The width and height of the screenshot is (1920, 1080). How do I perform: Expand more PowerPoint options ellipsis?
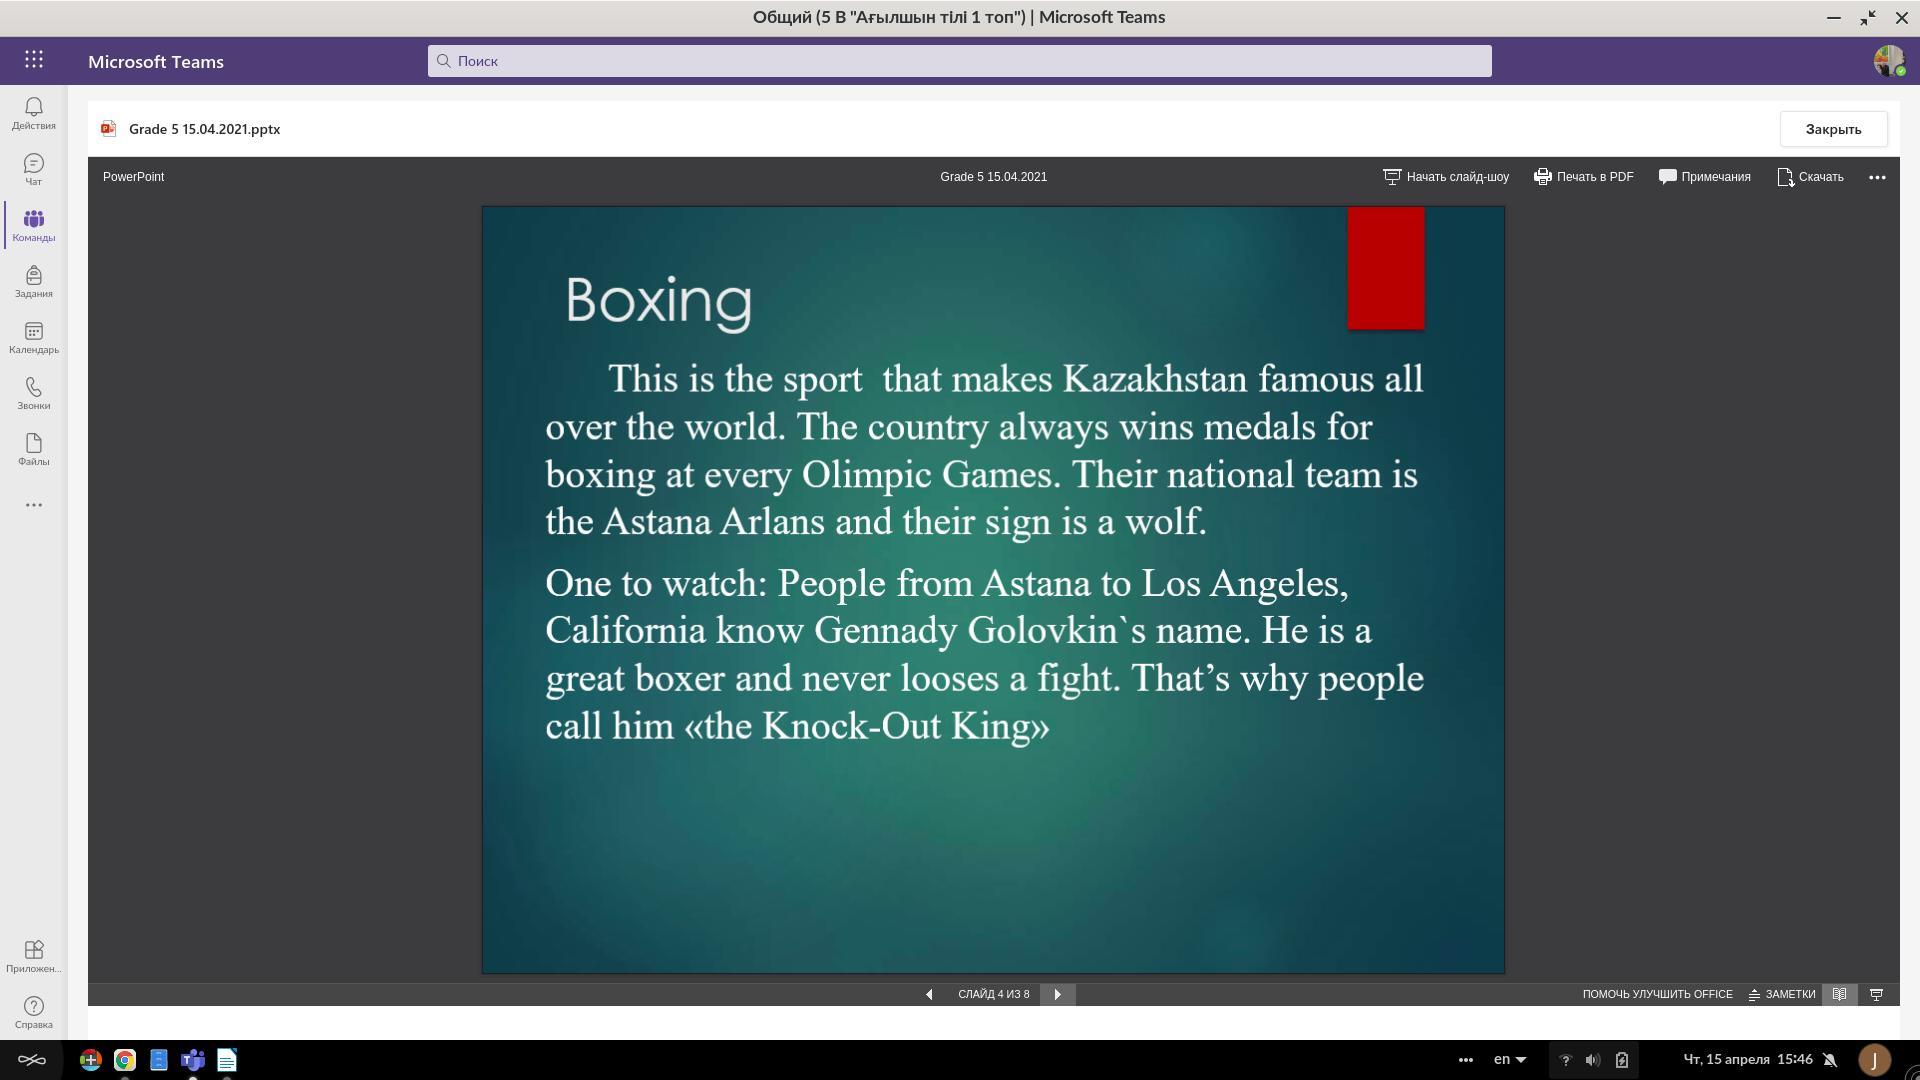1877,177
